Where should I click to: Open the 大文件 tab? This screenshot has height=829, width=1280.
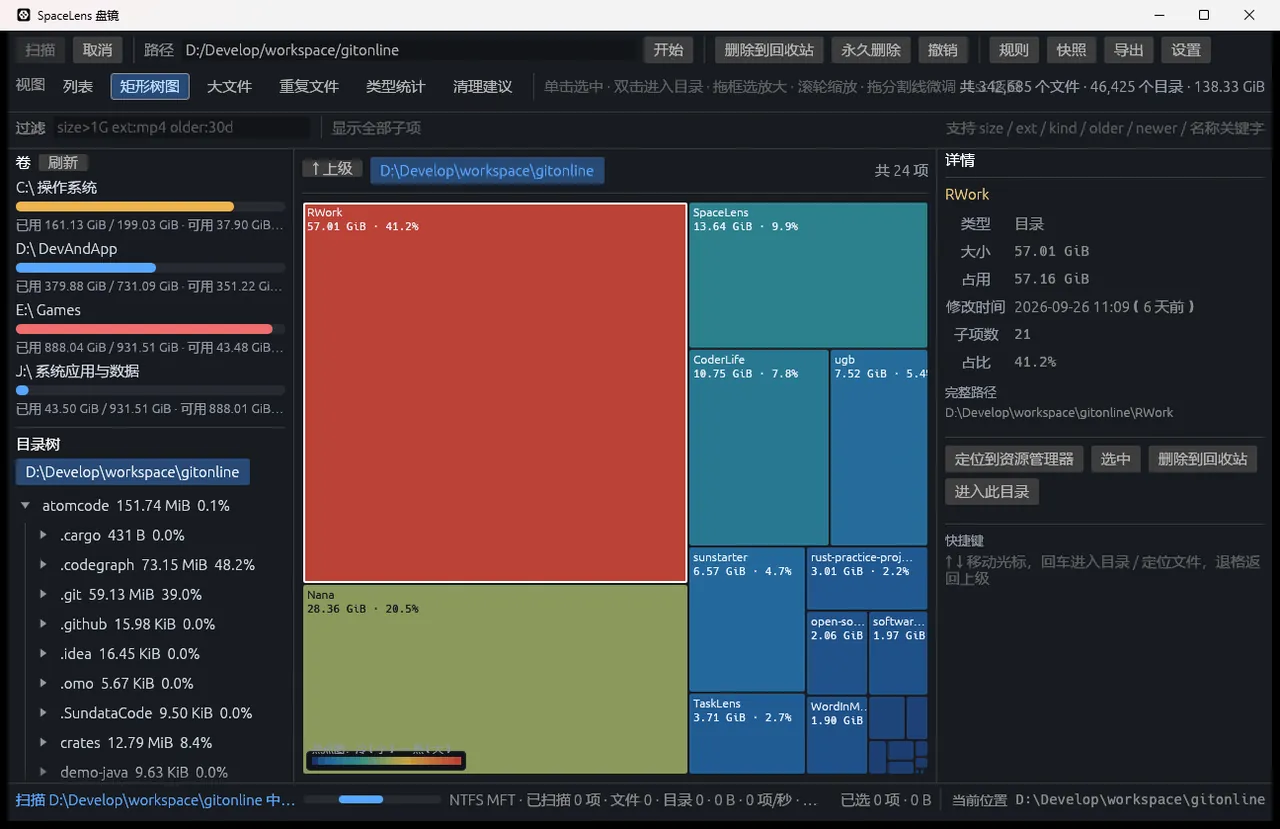click(229, 87)
